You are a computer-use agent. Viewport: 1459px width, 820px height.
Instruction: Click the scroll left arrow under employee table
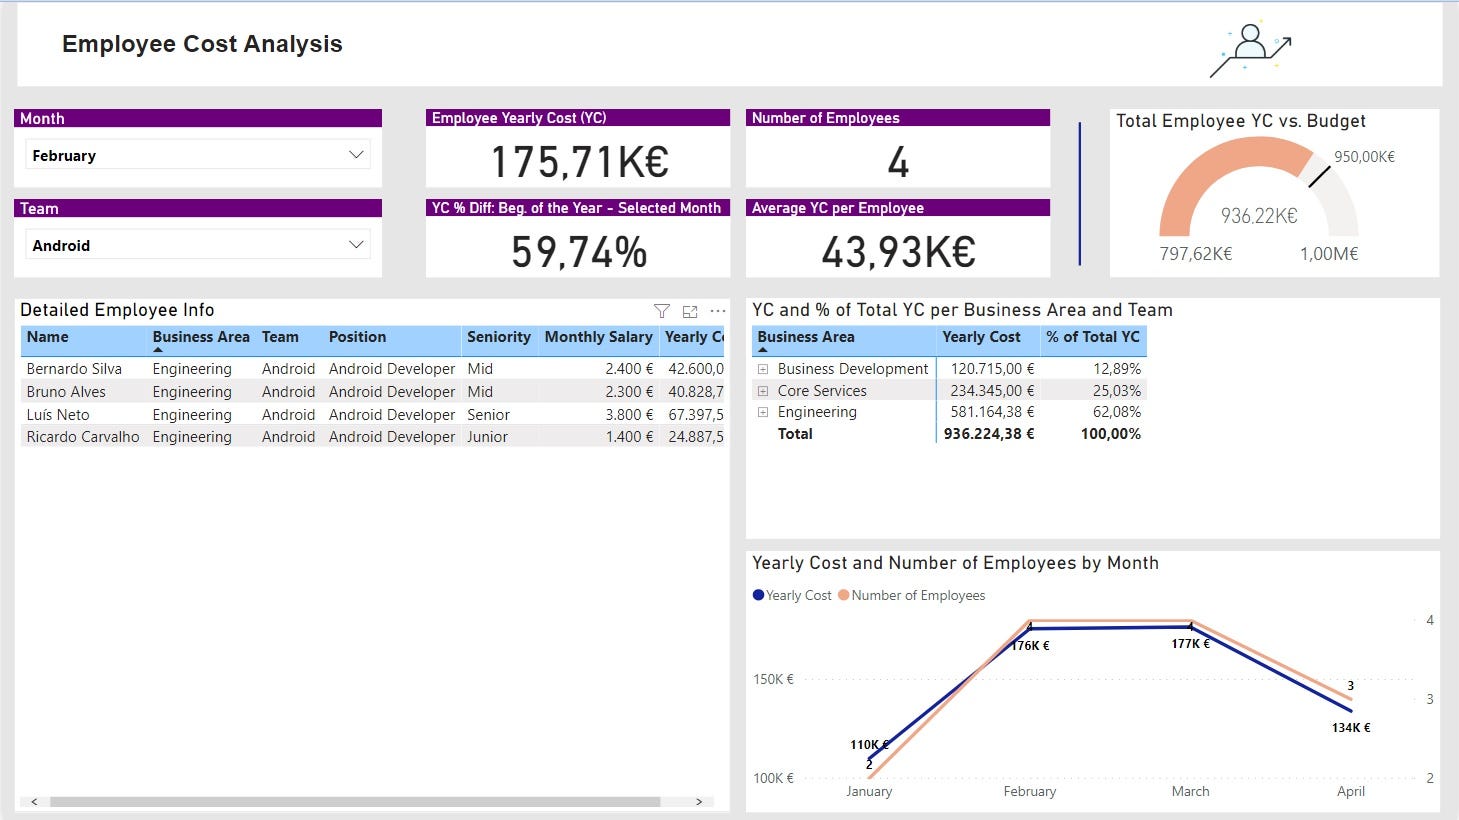click(34, 802)
